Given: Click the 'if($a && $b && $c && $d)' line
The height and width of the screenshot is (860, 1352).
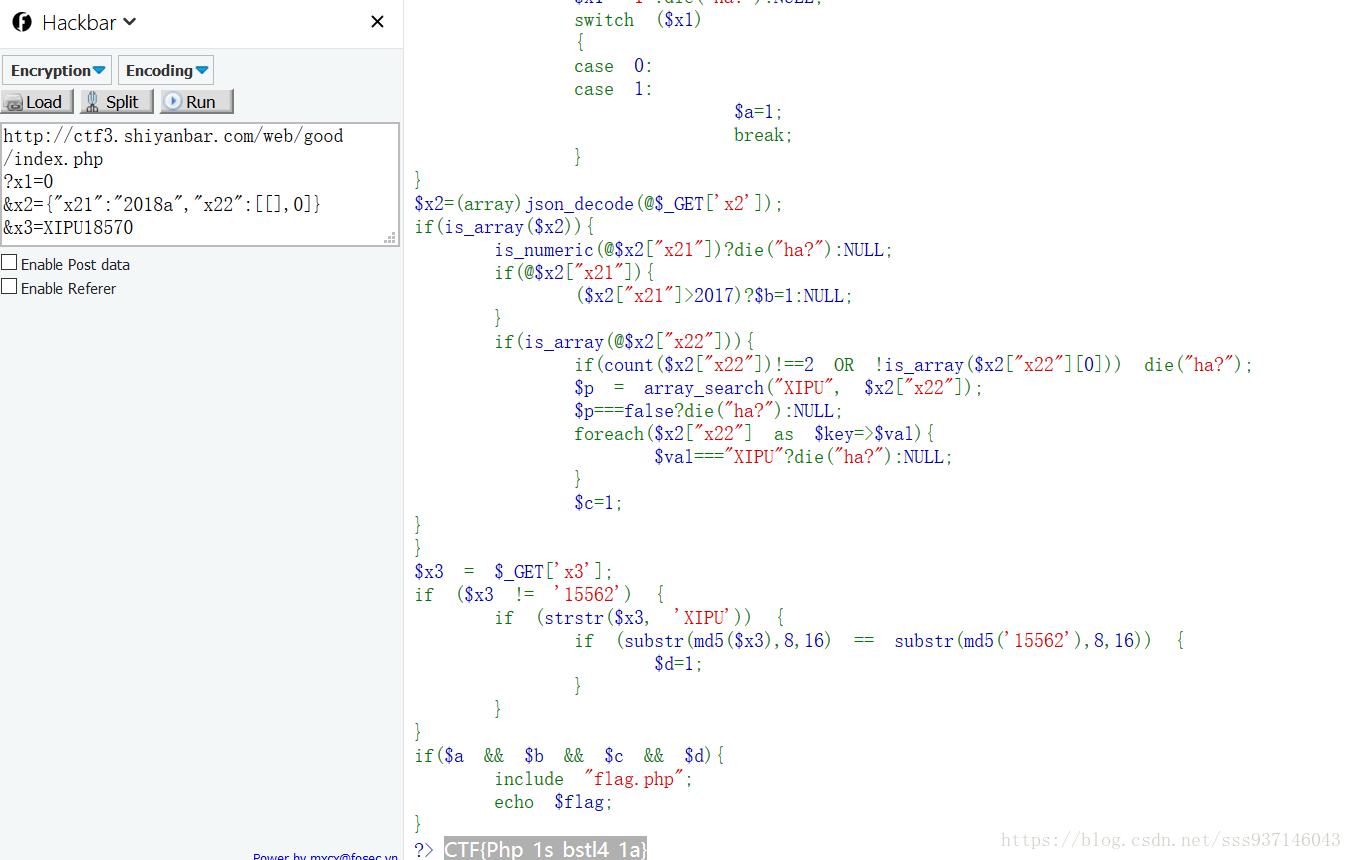Looking at the screenshot, I should pyautogui.click(x=569, y=756).
